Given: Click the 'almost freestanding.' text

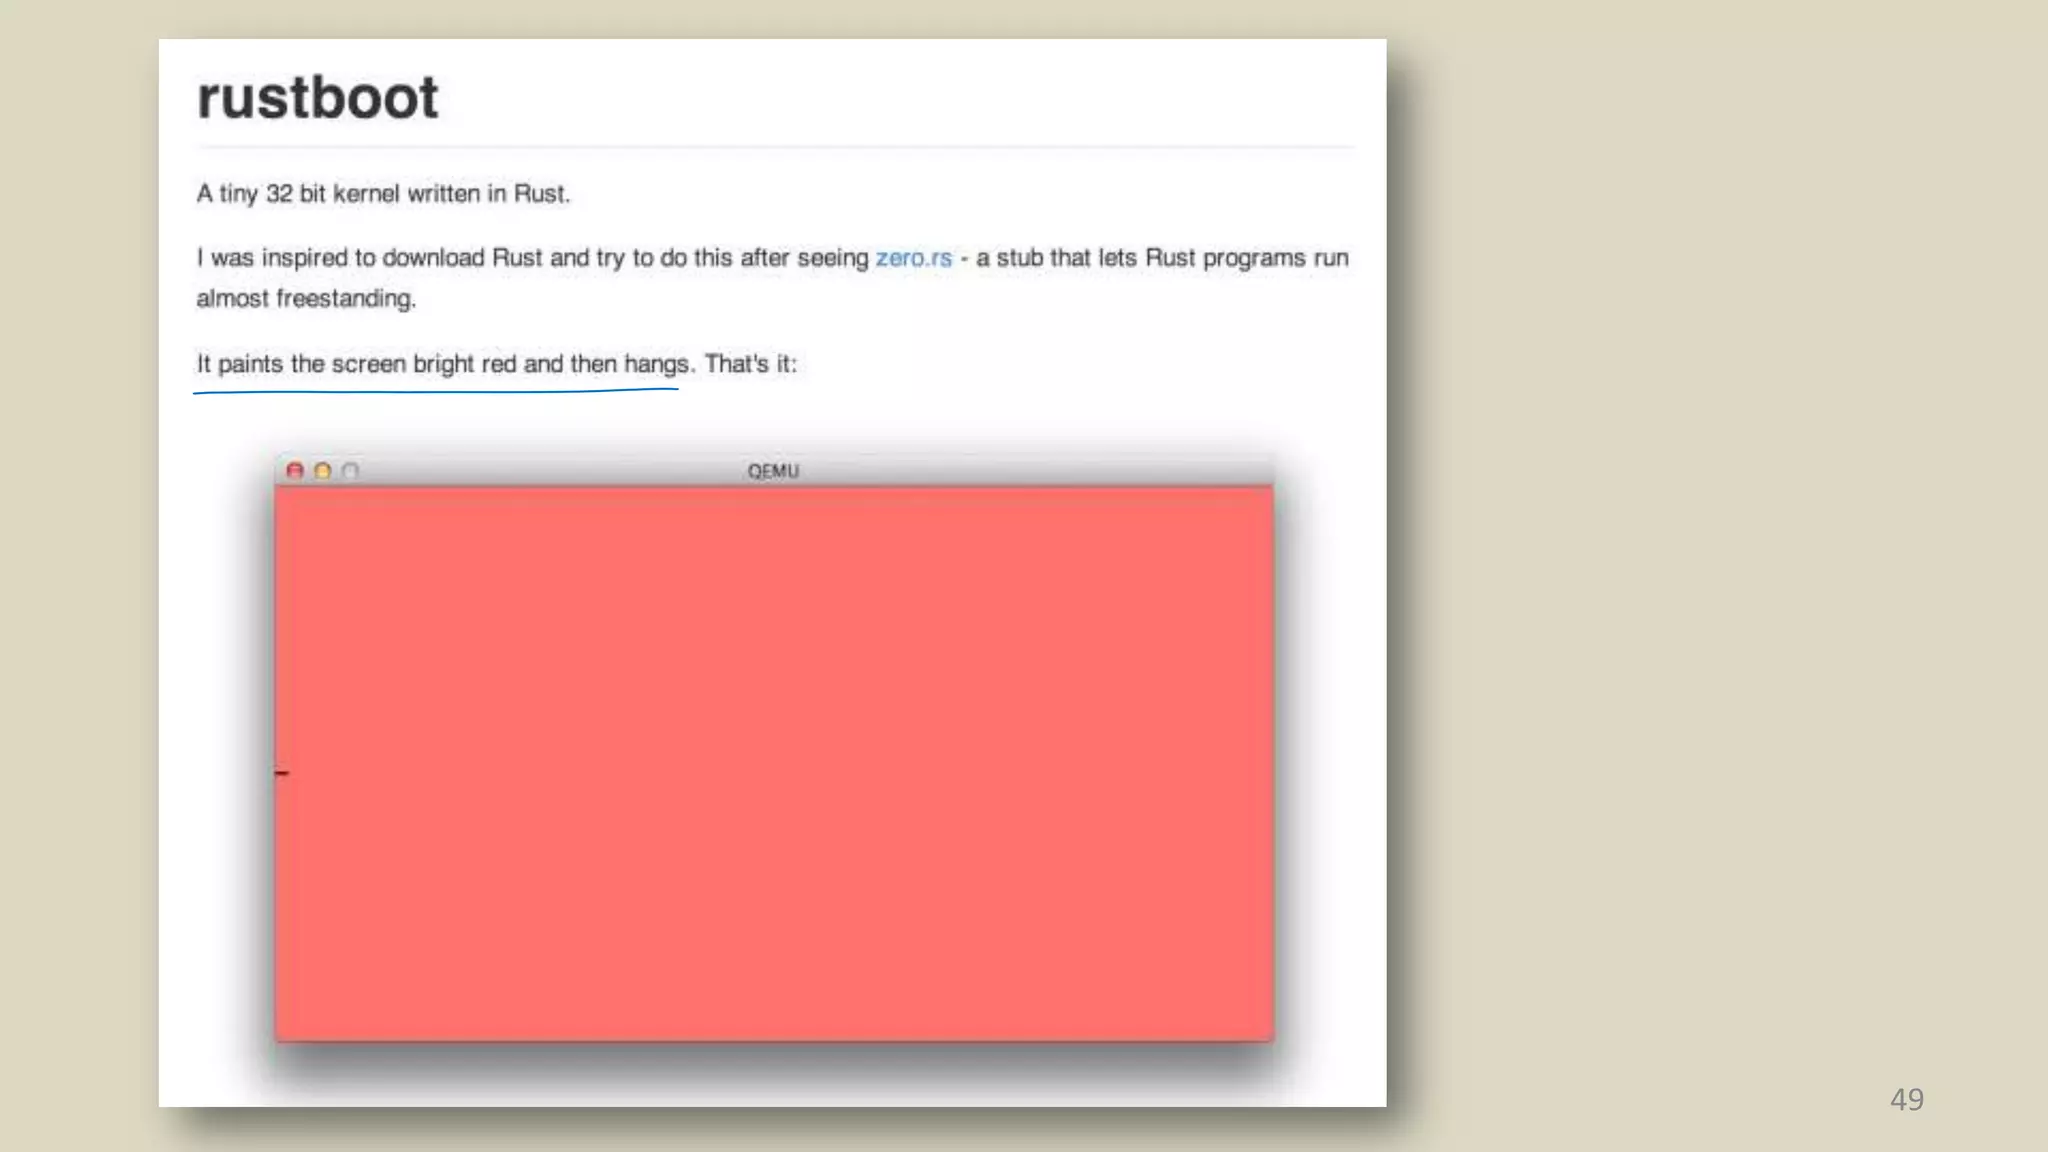Looking at the screenshot, I should (x=305, y=299).
